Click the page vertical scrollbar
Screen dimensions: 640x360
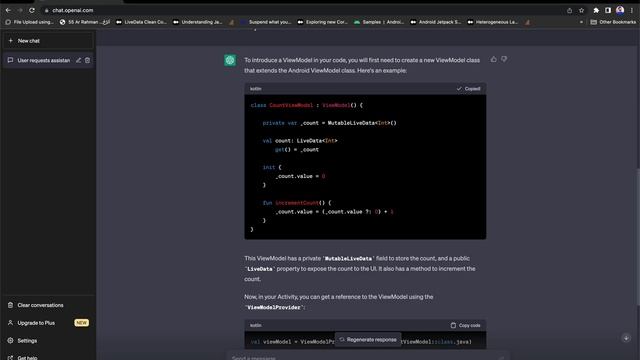pos(638,237)
